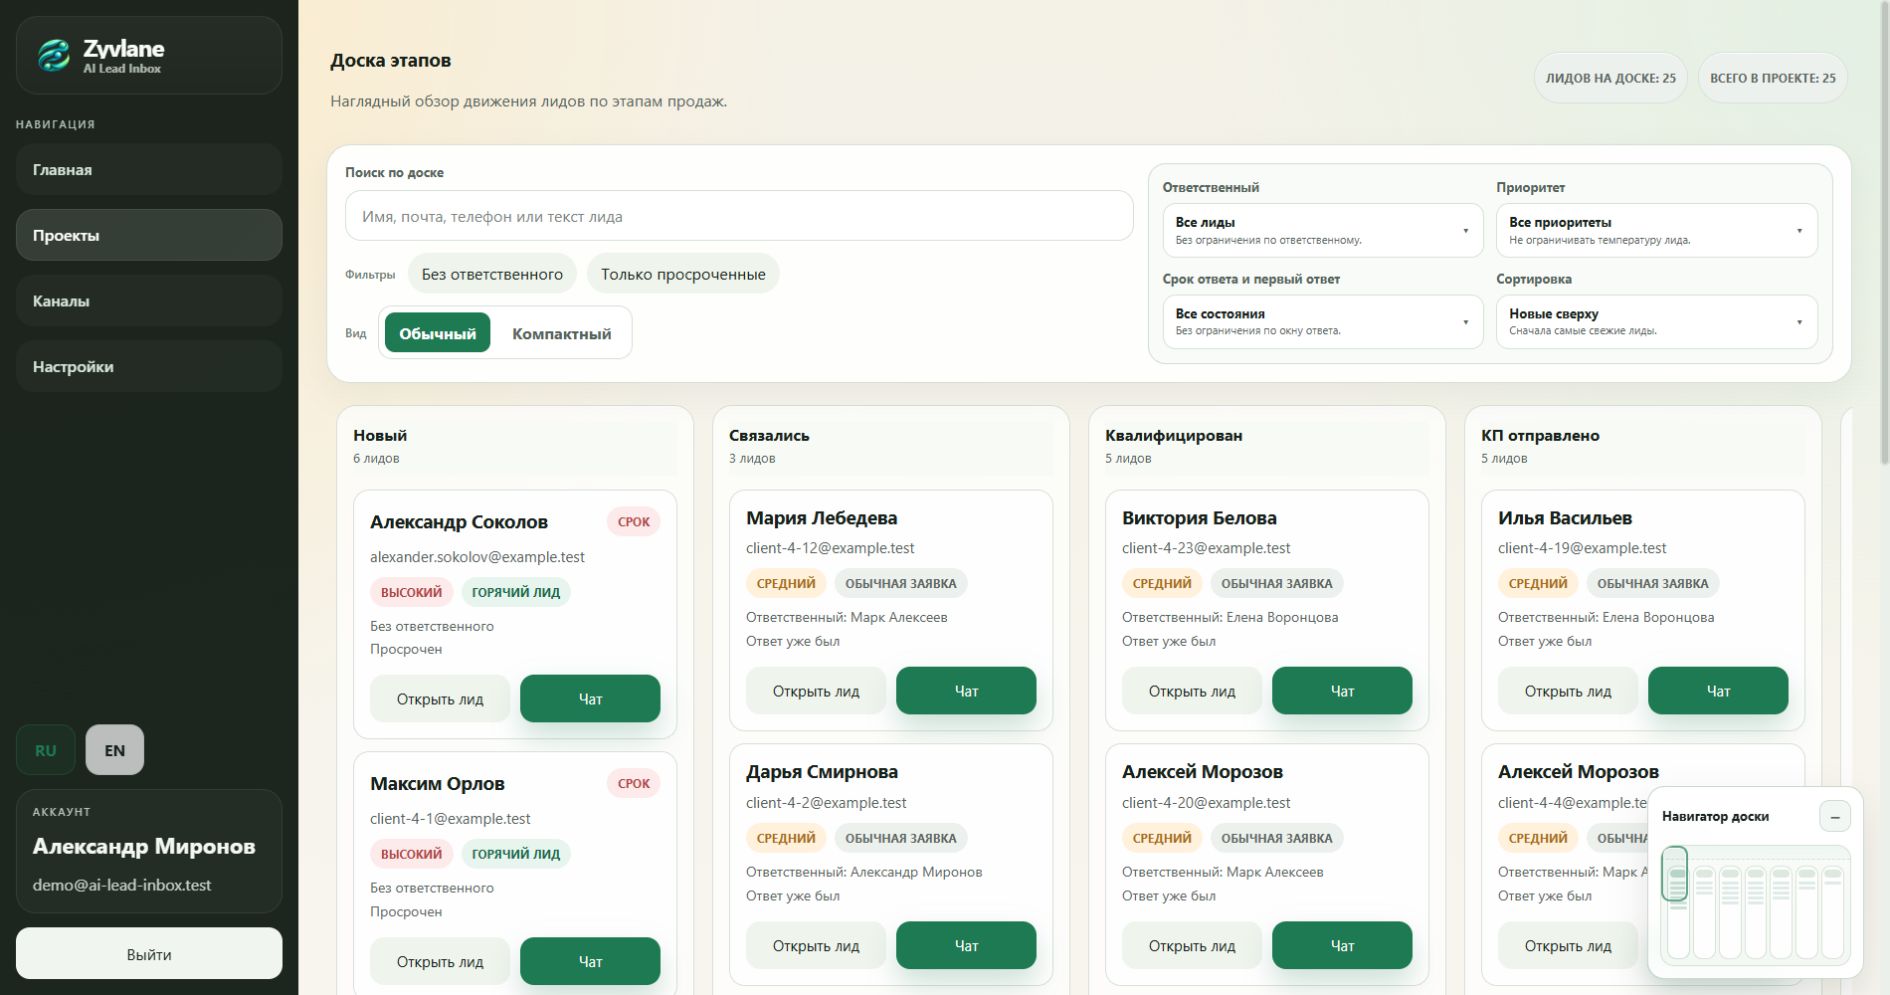The height and width of the screenshot is (995, 1890).
Task: Click ВЫСОКИЙ tag on Александр Соколов card
Action: coord(411,592)
